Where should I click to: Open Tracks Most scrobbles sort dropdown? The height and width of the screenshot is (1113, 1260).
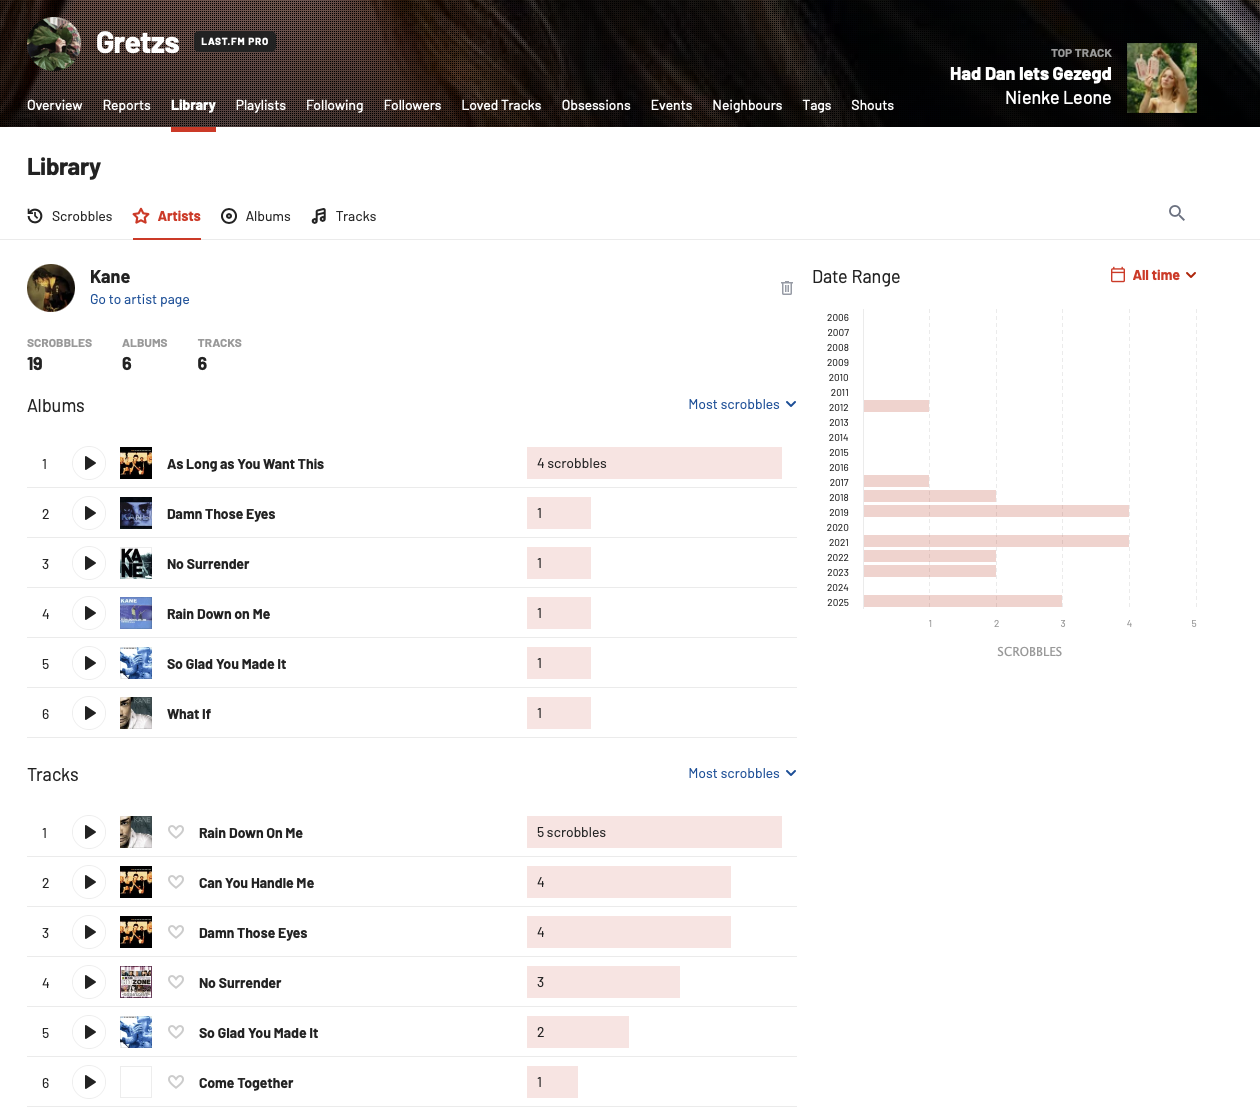point(742,773)
